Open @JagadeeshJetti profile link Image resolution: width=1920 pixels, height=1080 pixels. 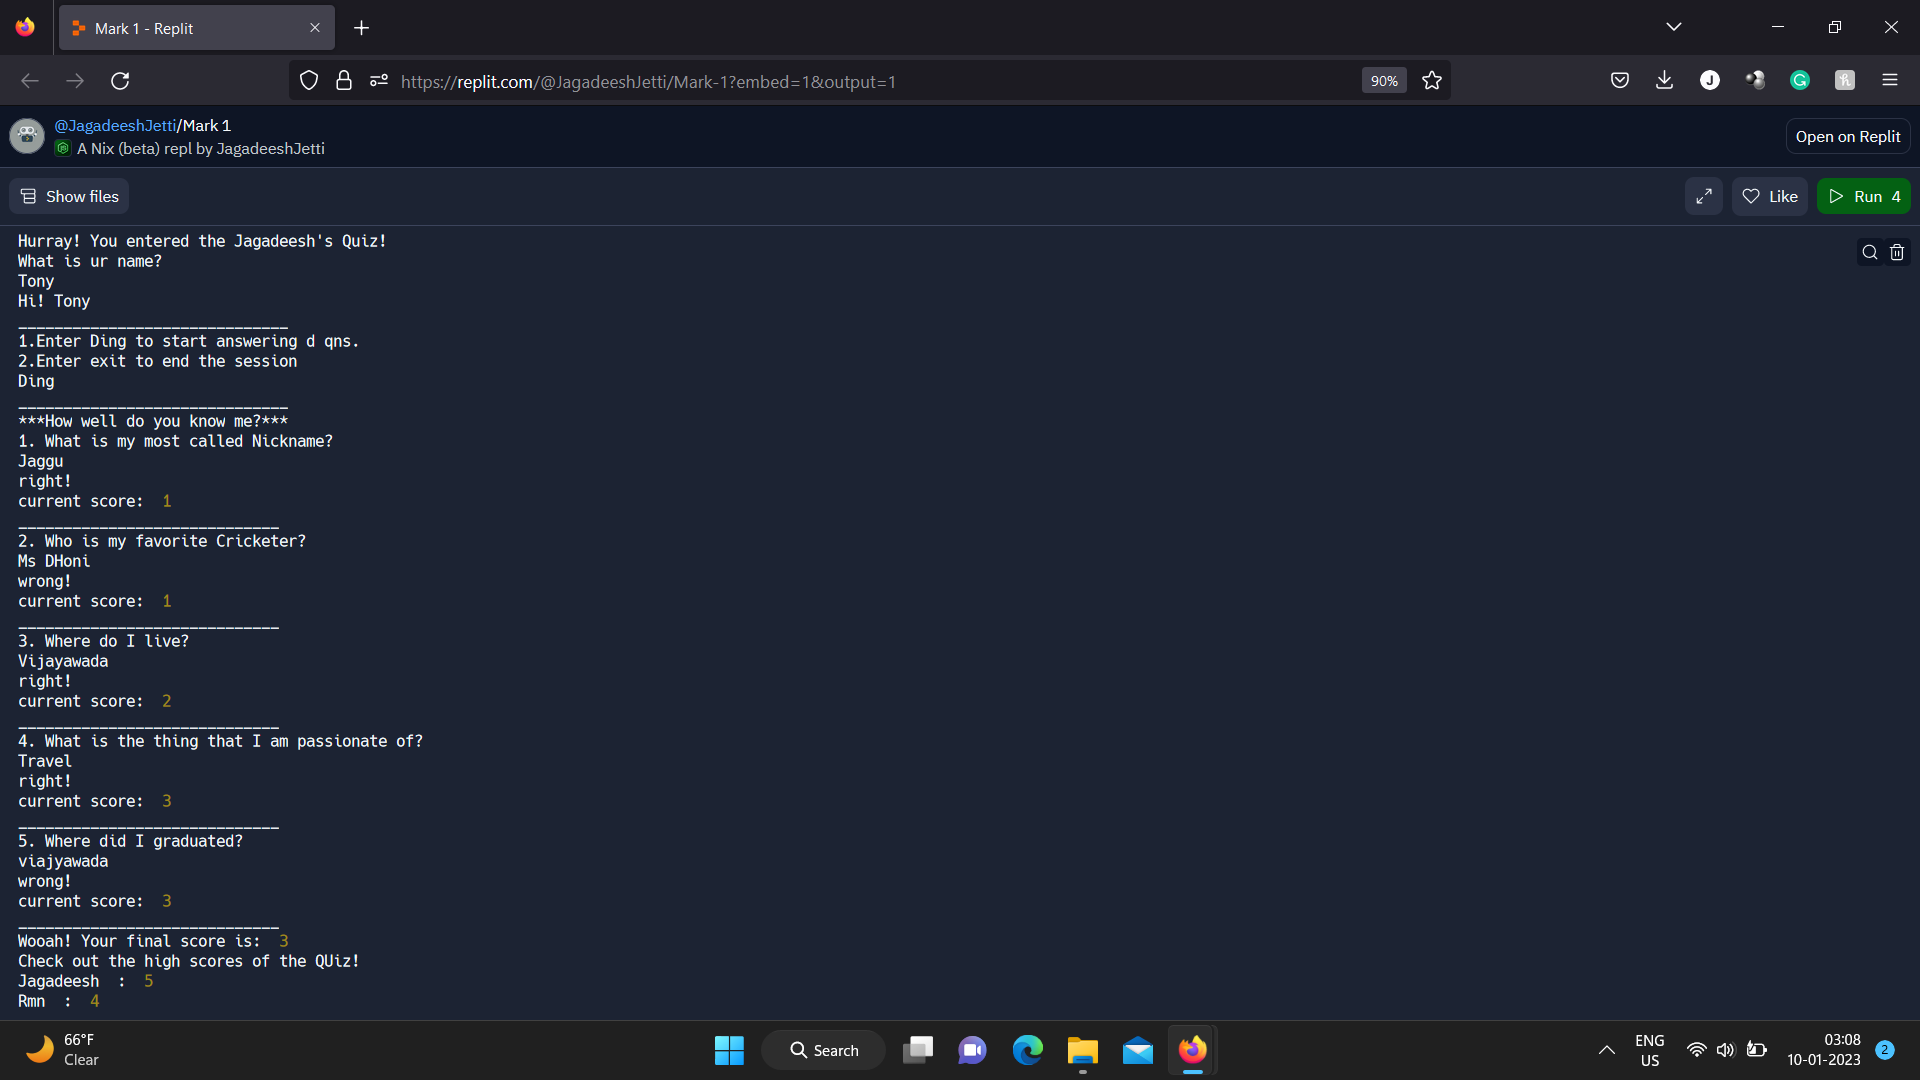pyautogui.click(x=115, y=125)
